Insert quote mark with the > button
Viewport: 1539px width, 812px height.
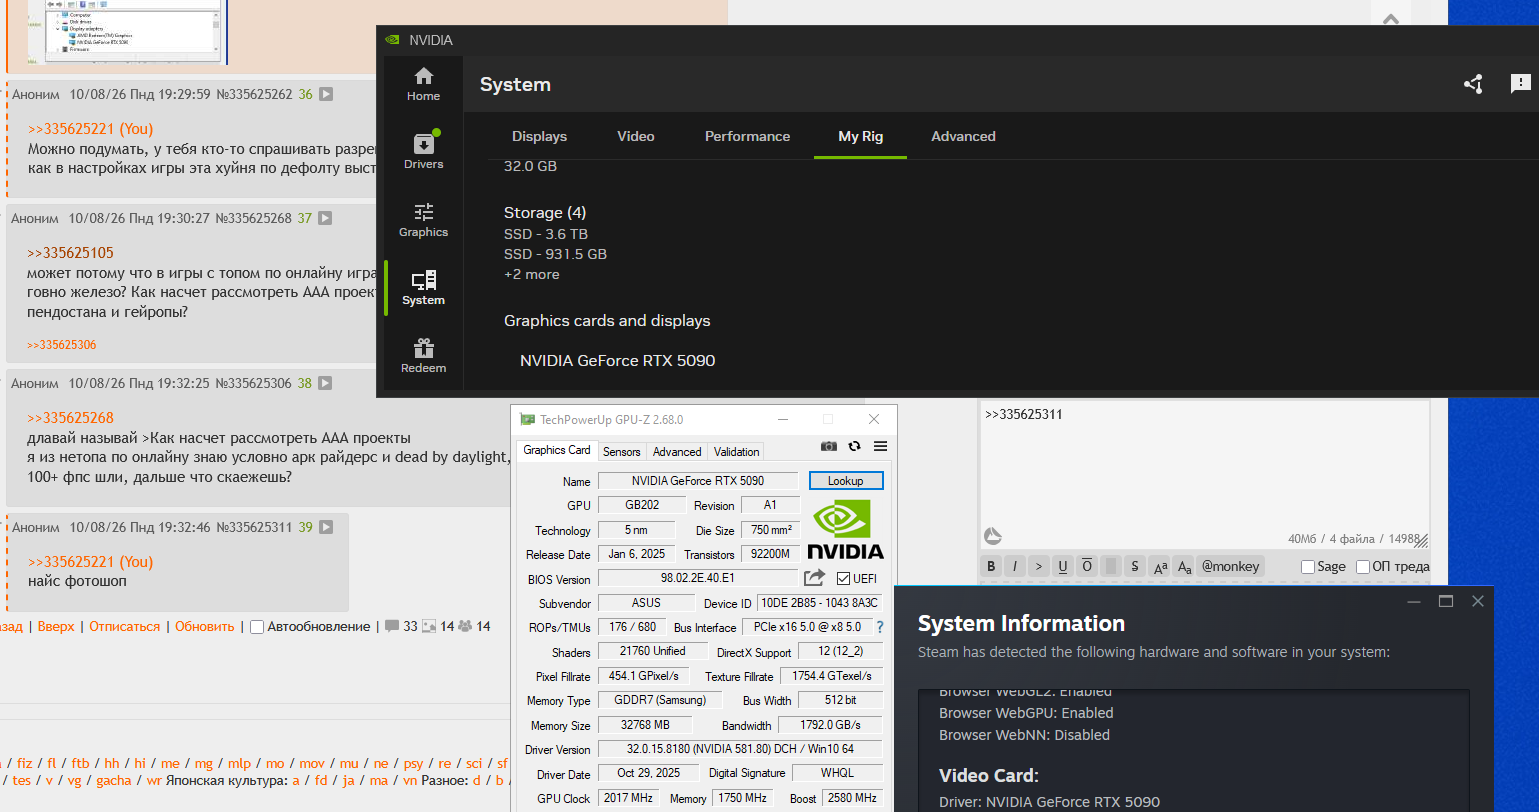(x=1039, y=566)
